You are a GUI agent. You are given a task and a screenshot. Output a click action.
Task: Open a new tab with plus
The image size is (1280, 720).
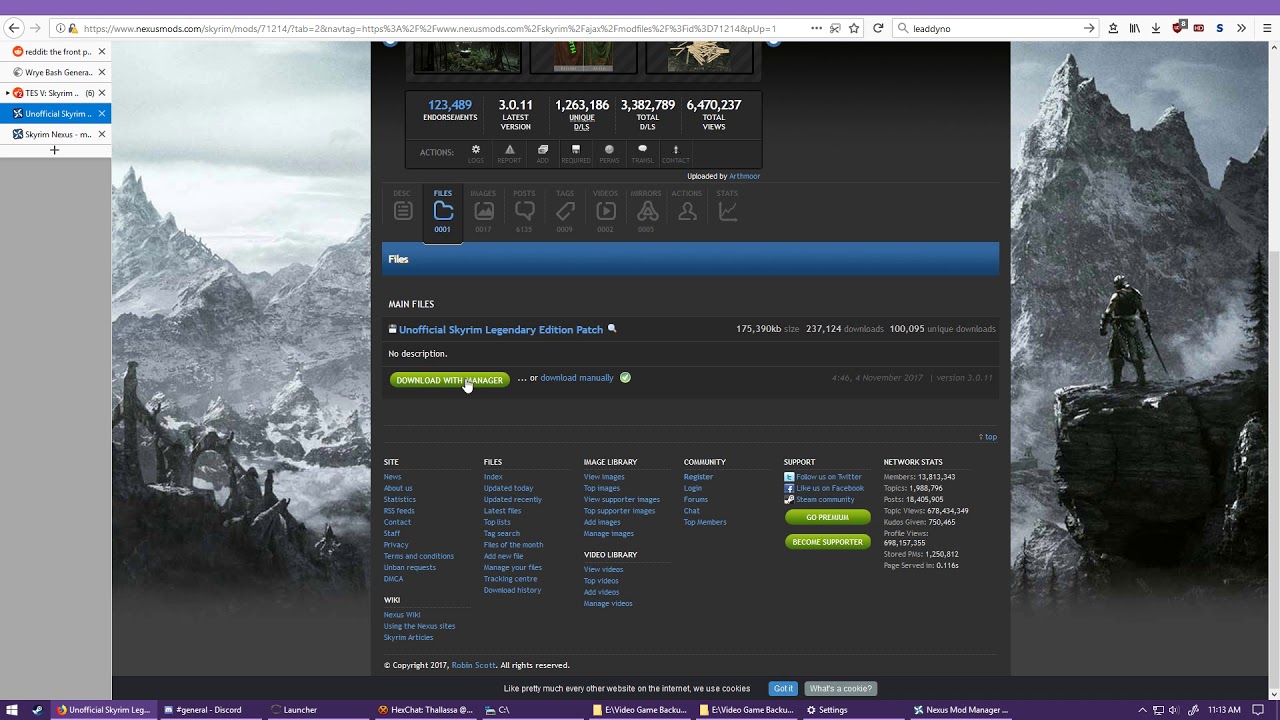point(55,150)
